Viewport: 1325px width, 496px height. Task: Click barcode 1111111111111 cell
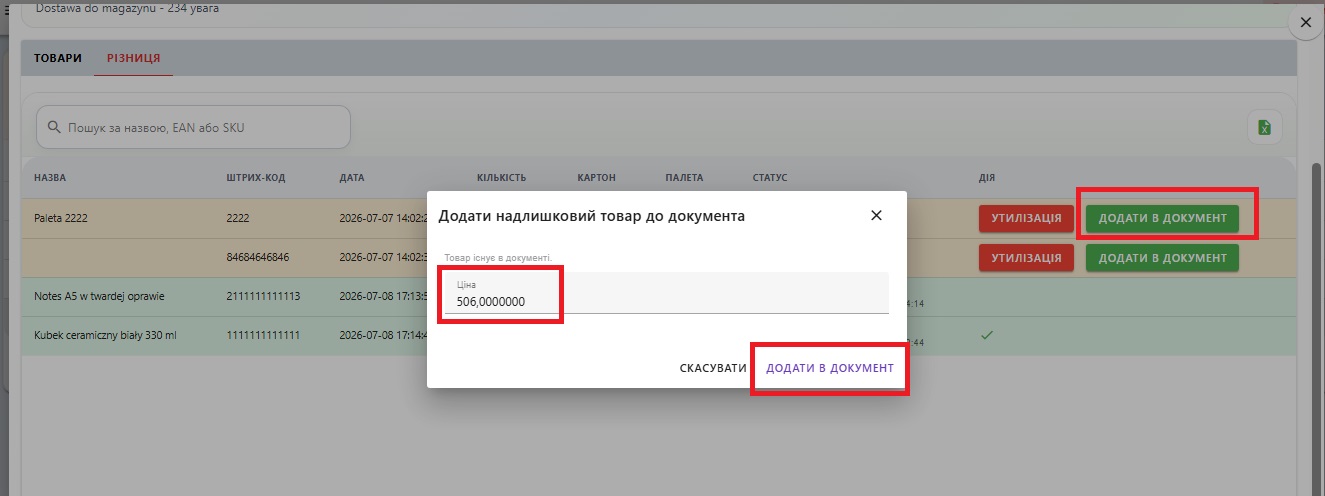coord(263,336)
